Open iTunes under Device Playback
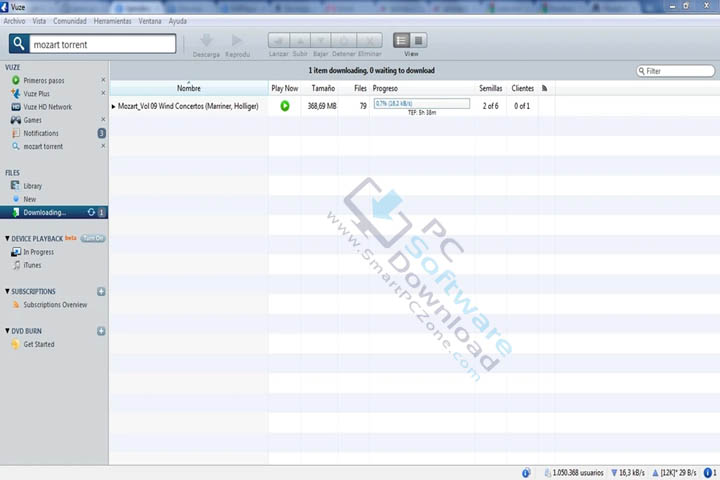Screen dimensions: 720x480 click(x=32, y=265)
